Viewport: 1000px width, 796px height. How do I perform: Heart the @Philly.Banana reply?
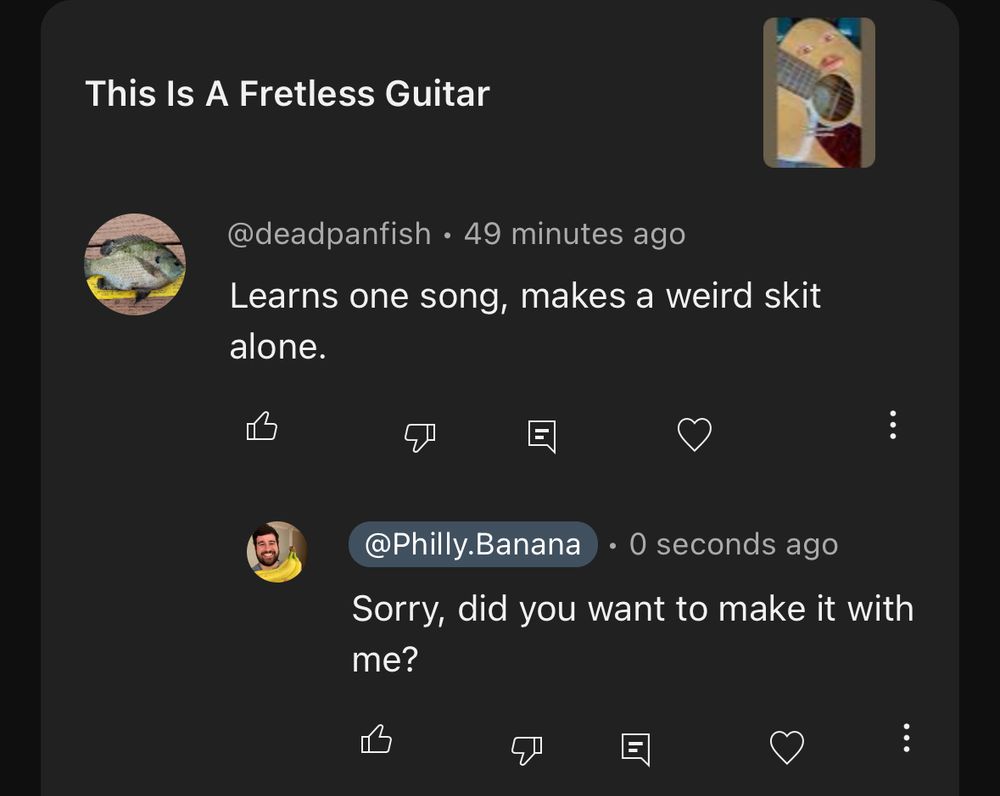click(x=787, y=747)
